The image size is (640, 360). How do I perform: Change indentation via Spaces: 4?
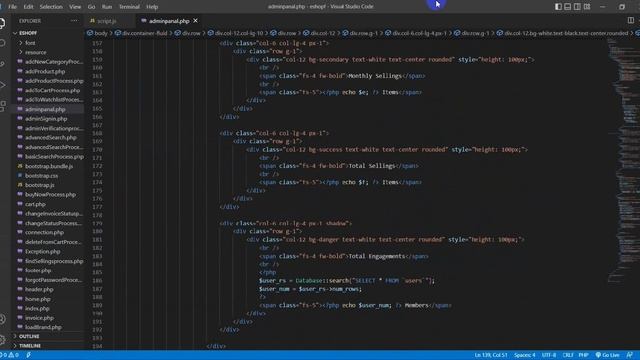[524, 355]
